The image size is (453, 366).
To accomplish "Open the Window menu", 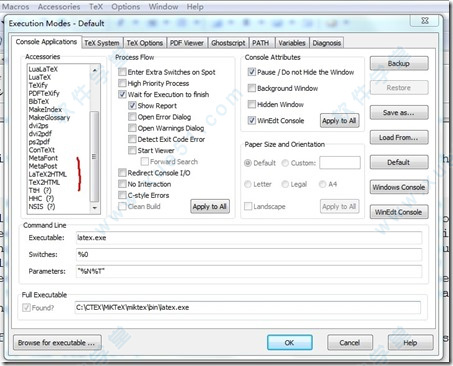I will click(163, 7).
